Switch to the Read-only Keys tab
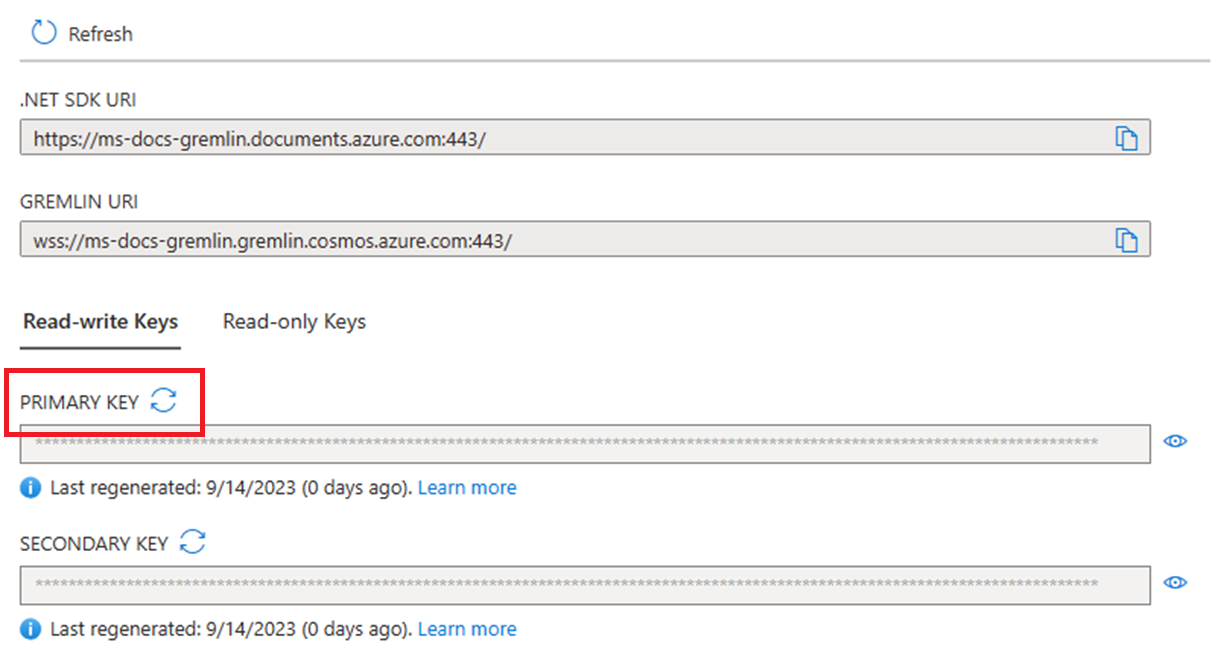The height and width of the screenshot is (660, 1221). pyautogui.click(x=294, y=322)
